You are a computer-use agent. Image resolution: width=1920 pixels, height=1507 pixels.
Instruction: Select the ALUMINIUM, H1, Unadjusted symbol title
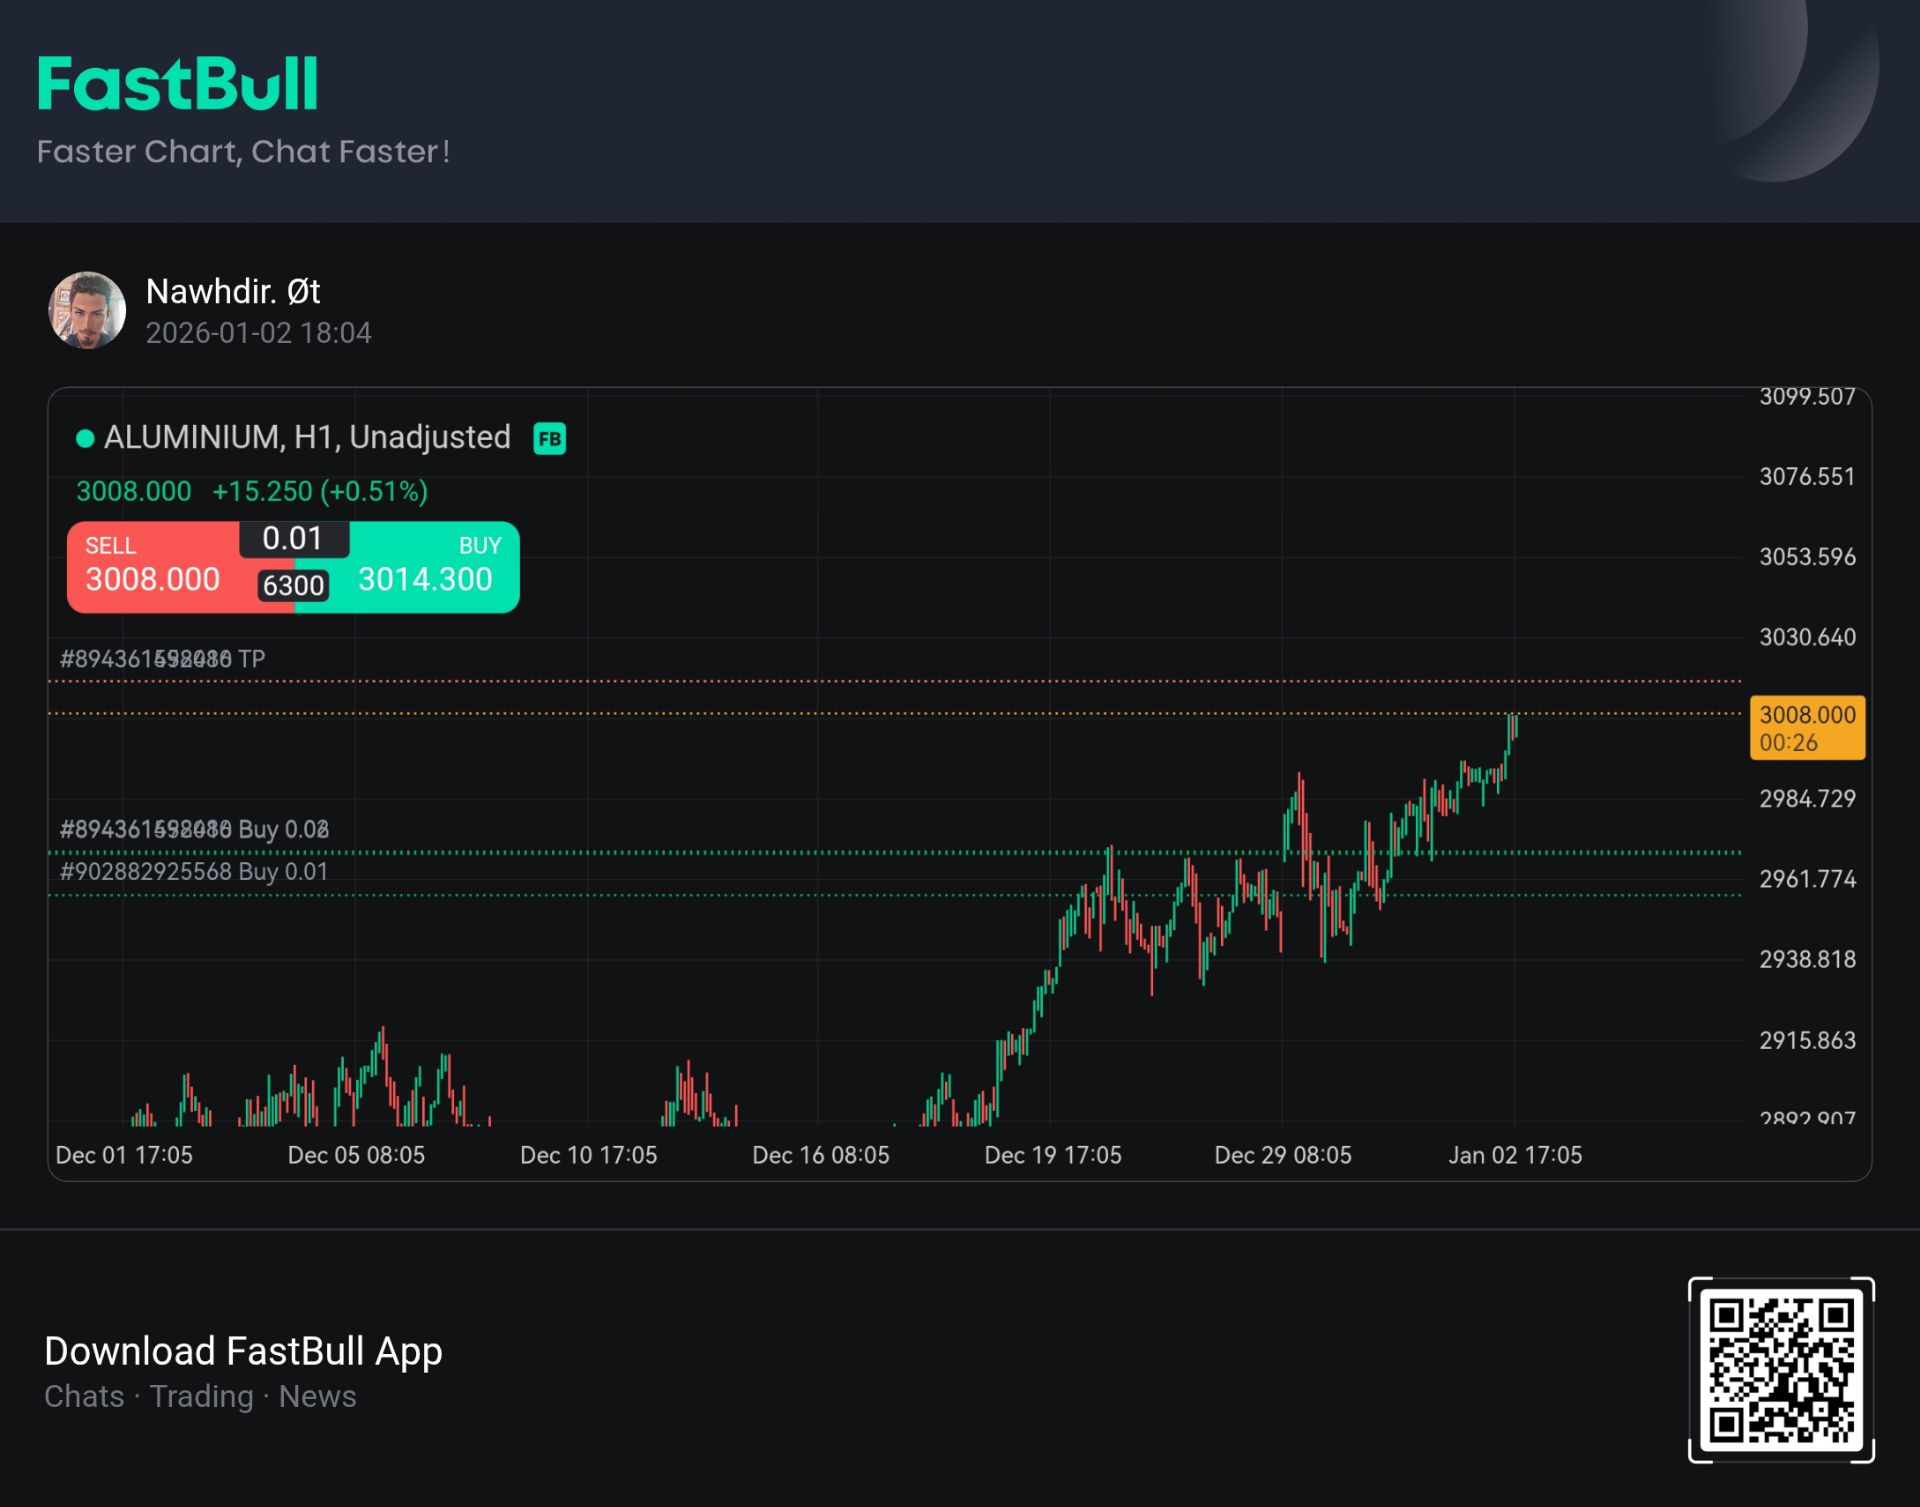point(307,437)
